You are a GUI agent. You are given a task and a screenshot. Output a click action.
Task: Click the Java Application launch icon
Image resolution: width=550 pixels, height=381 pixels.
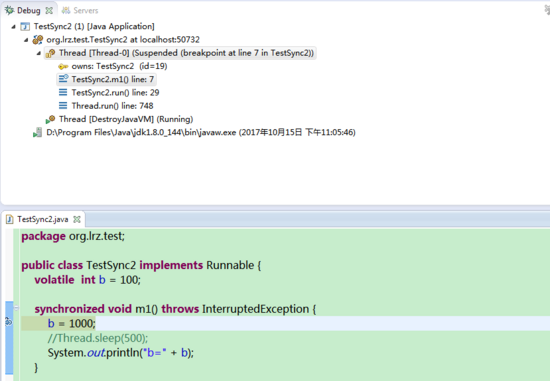coord(25,26)
